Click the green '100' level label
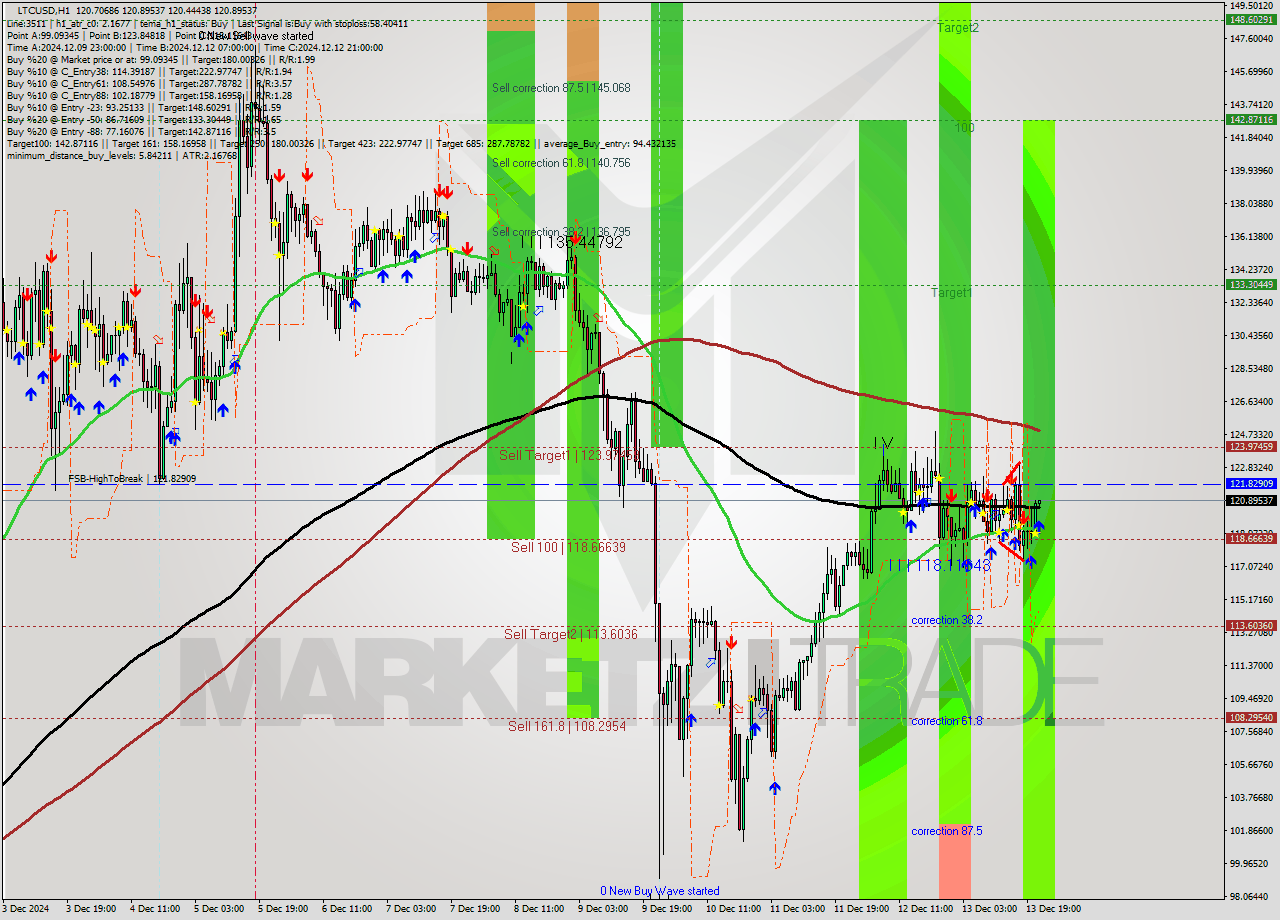The height and width of the screenshot is (920, 1280). (964, 128)
